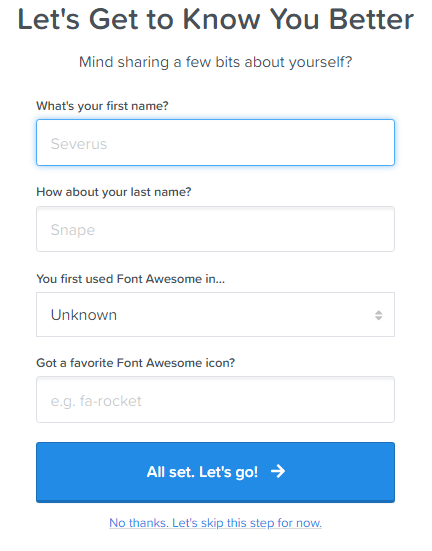Viewport: 432px width, 551px height.
Task: Click the Mind sharing a few bits subtitle
Action: pos(215,62)
